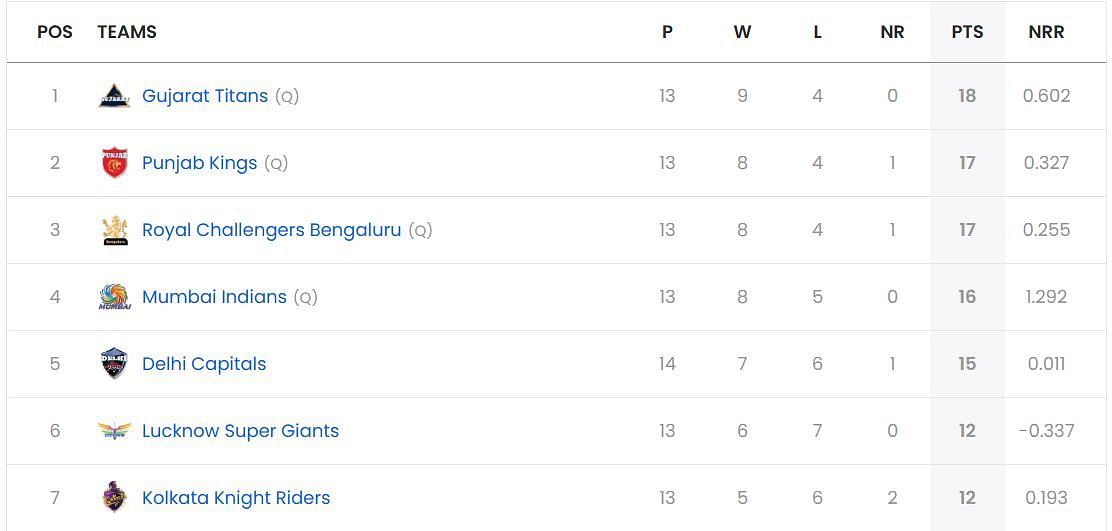Open Lucknow Super Giants team link
This screenshot has width=1112, height=531.
click(x=240, y=431)
